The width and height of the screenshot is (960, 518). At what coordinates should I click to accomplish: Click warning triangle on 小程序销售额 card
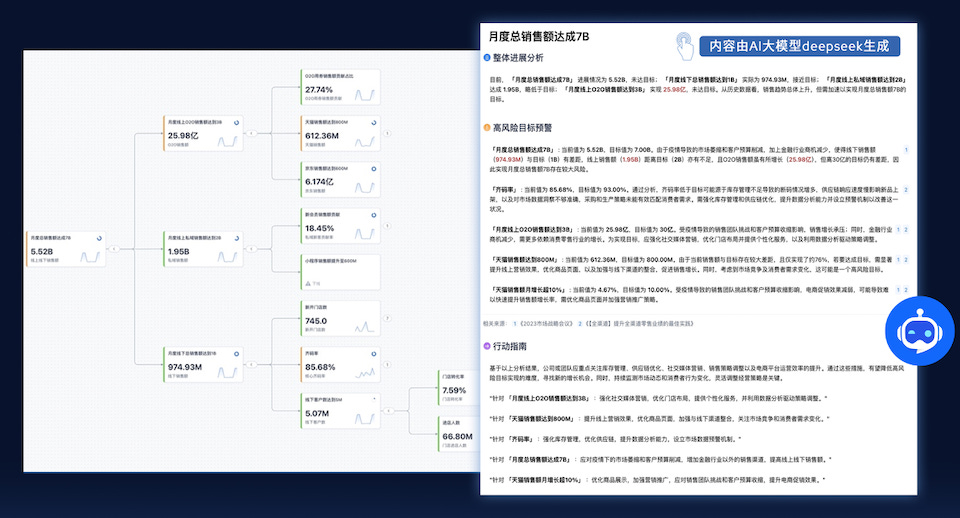[x=308, y=283]
